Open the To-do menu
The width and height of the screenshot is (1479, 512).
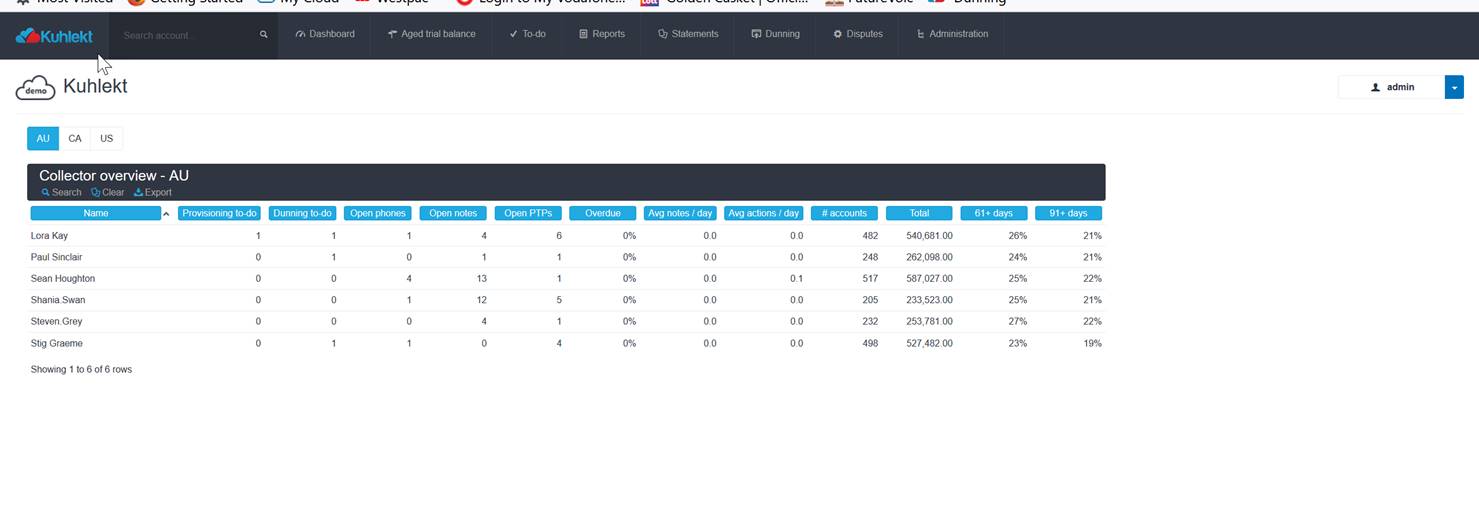[x=527, y=34]
